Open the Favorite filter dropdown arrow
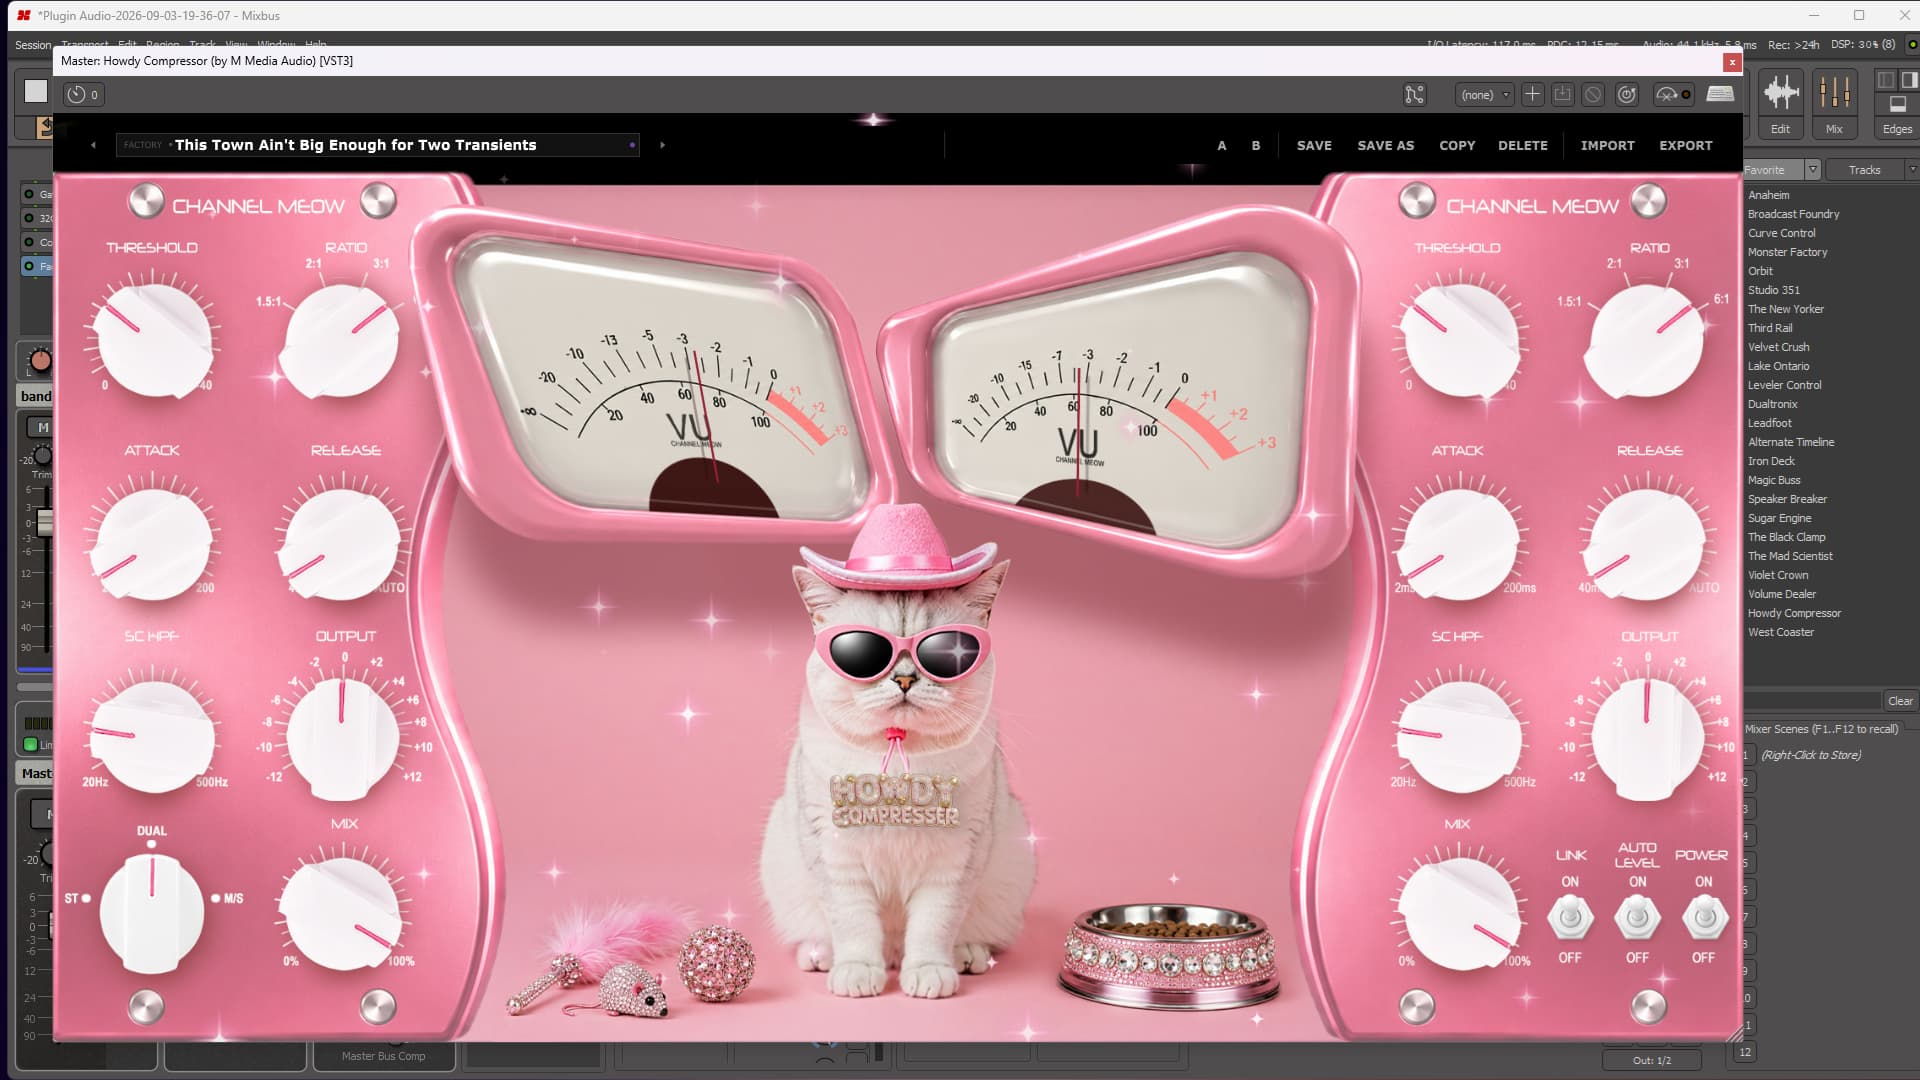The image size is (1920, 1080). click(x=1813, y=170)
